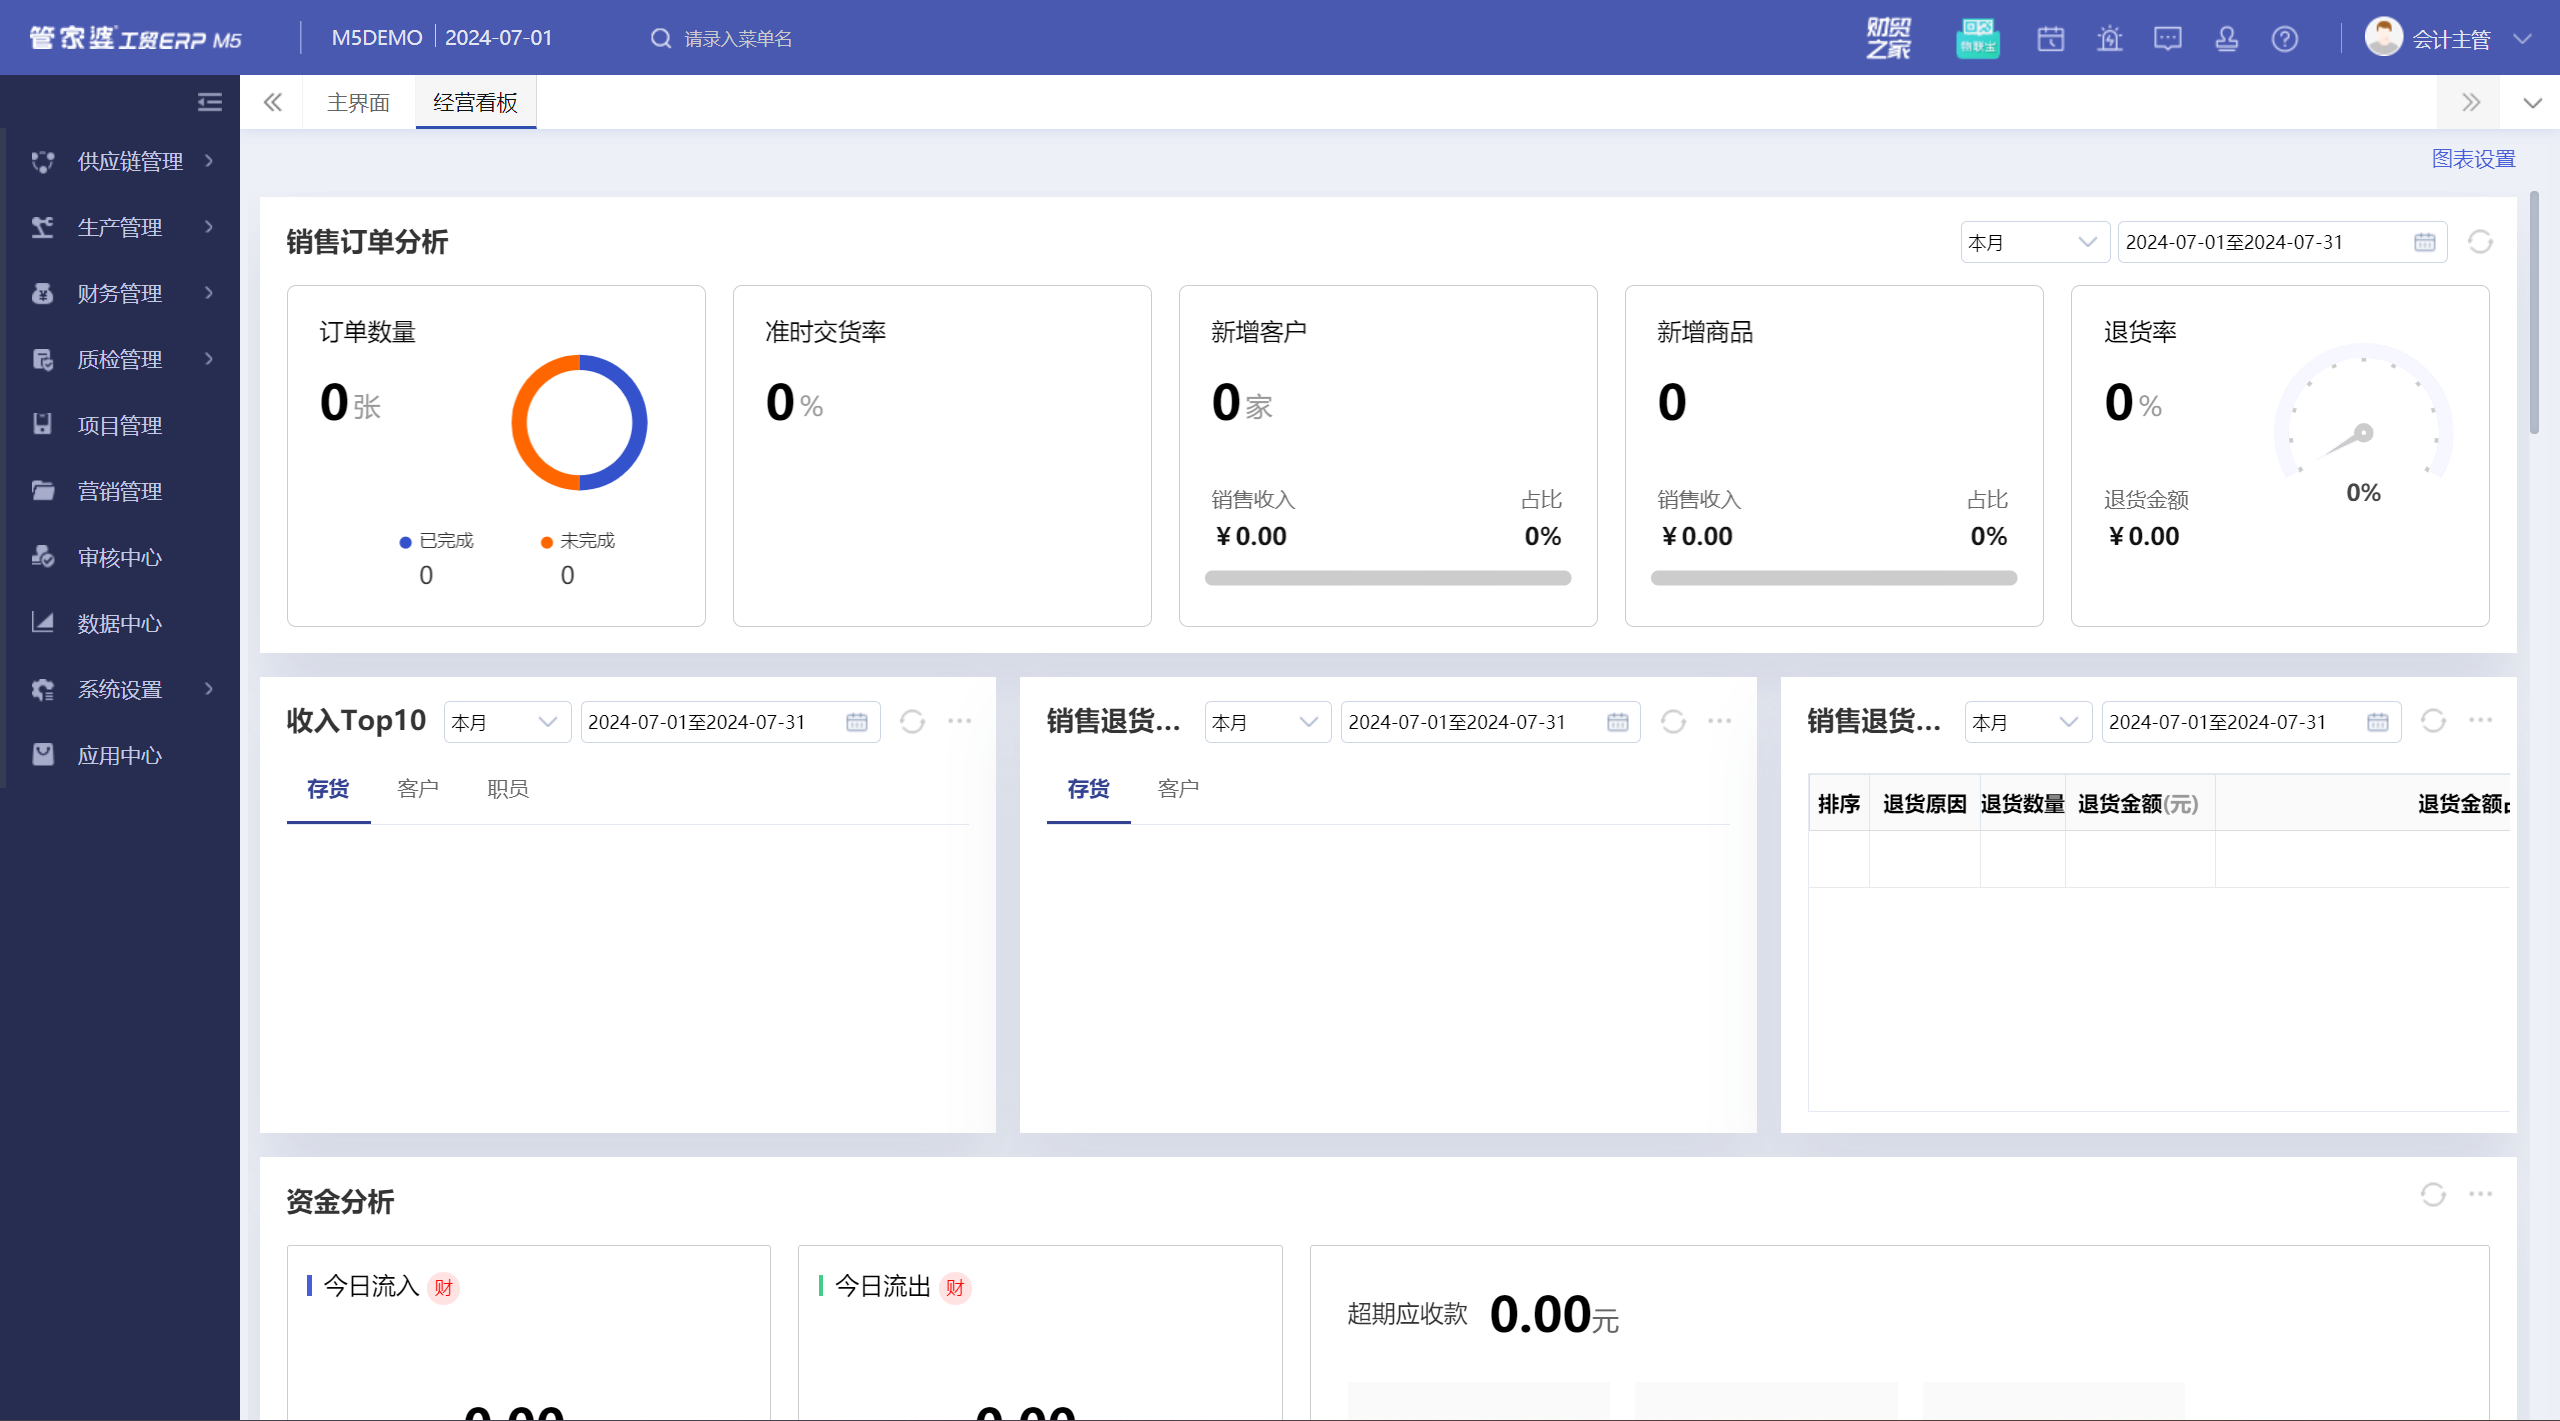
Task: Open calendar picker in 收入Top10 date field
Action: tap(857, 722)
